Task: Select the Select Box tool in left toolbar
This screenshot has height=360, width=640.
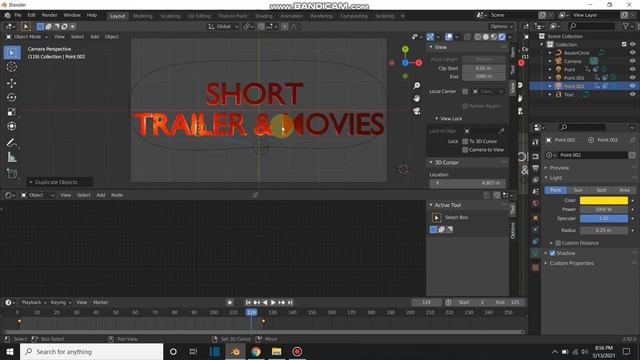Action: coord(12,53)
